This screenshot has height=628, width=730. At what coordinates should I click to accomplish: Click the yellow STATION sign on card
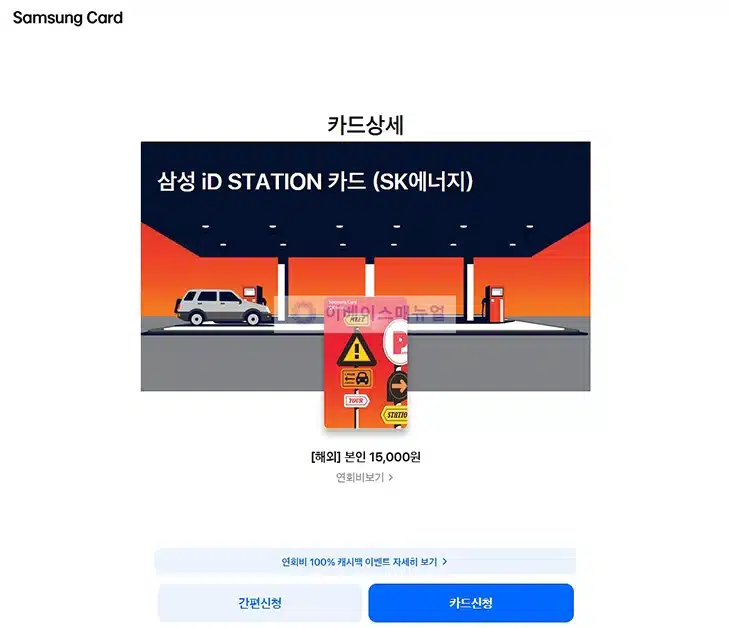coord(395,414)
